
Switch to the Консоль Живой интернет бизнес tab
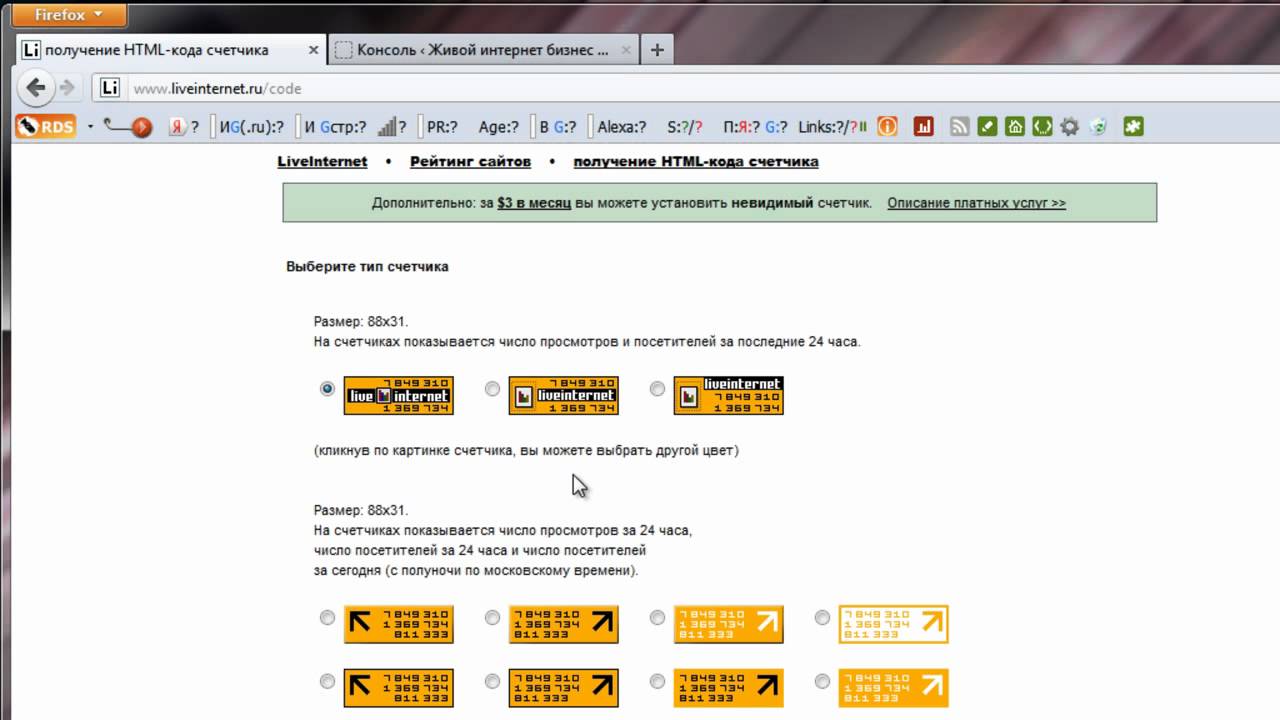coord(483,49)
